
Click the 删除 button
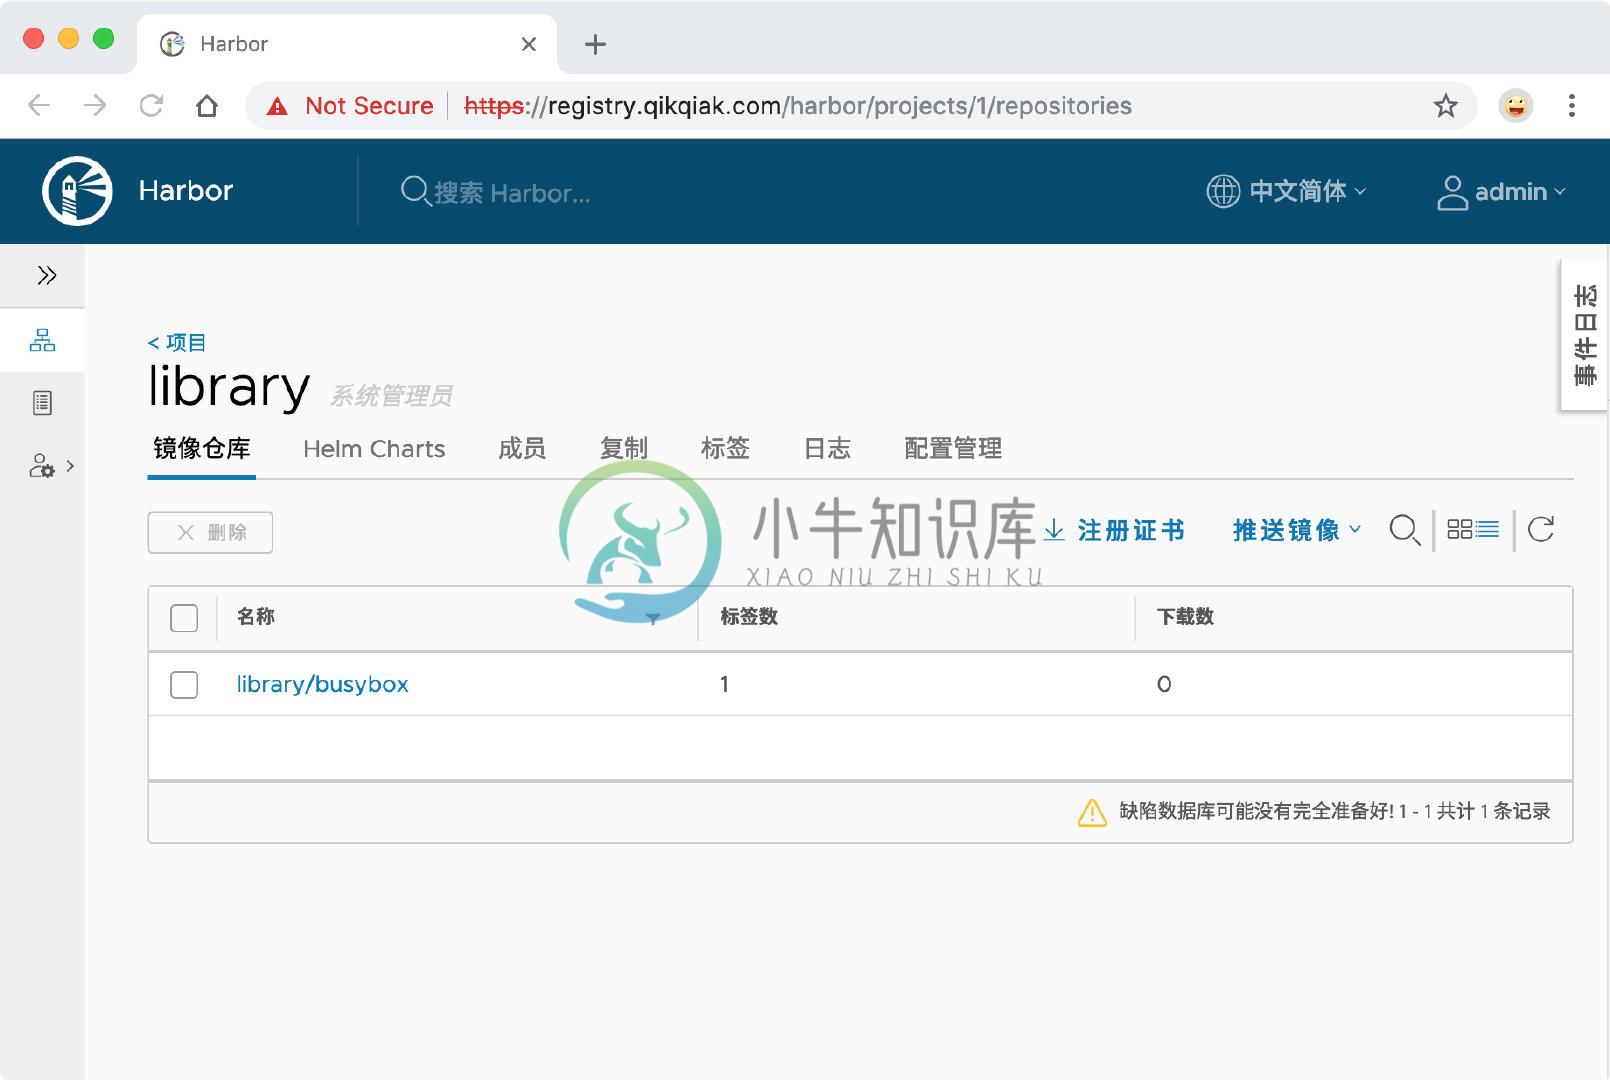click(210, 532)
